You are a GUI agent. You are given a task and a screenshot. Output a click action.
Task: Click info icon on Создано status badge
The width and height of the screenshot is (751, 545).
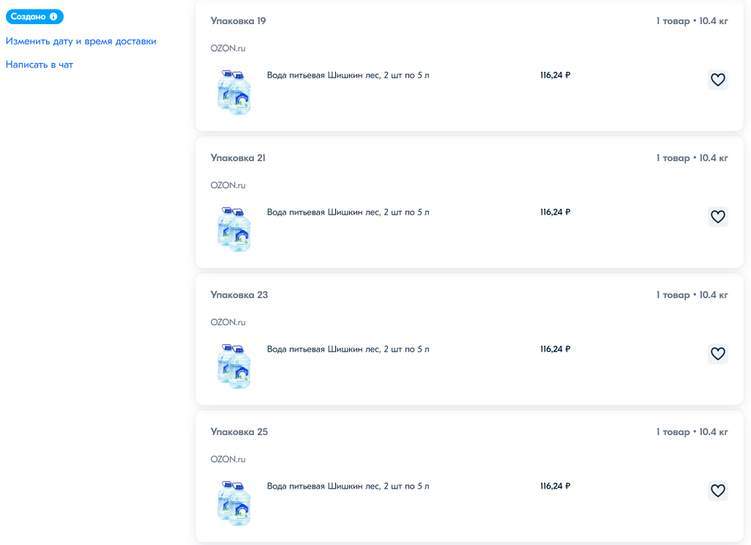54,17
